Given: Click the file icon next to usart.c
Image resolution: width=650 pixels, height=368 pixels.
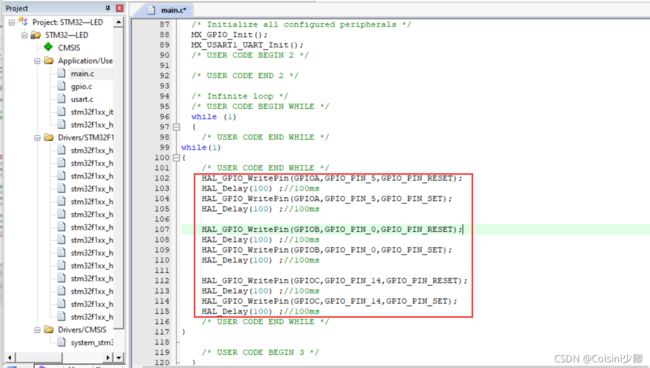Looking at the screenshot, I should pos(61,99).
